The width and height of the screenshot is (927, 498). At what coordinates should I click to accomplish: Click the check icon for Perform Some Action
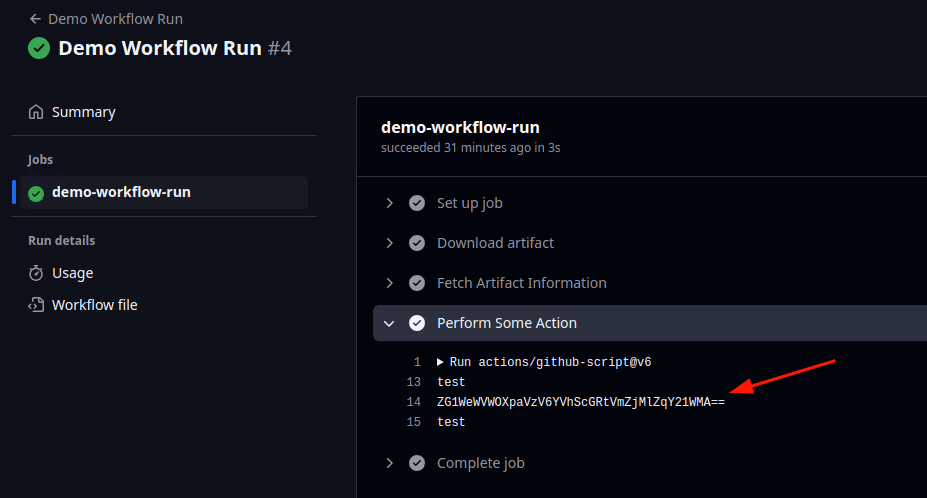pyautogui.click(x=417, y=323)
